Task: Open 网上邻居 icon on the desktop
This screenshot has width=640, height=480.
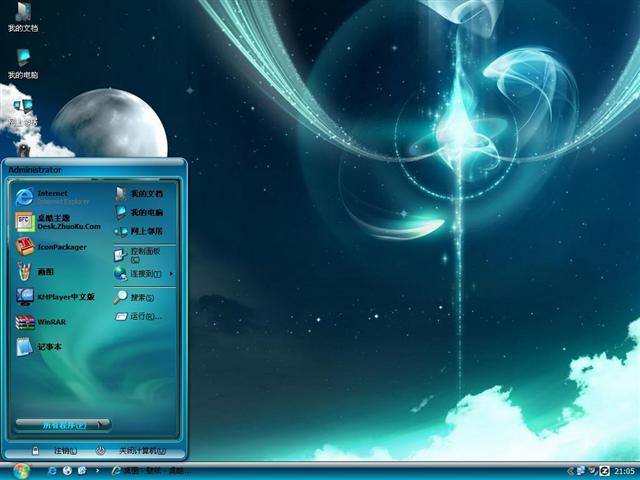Action: (x=22, y=110)
